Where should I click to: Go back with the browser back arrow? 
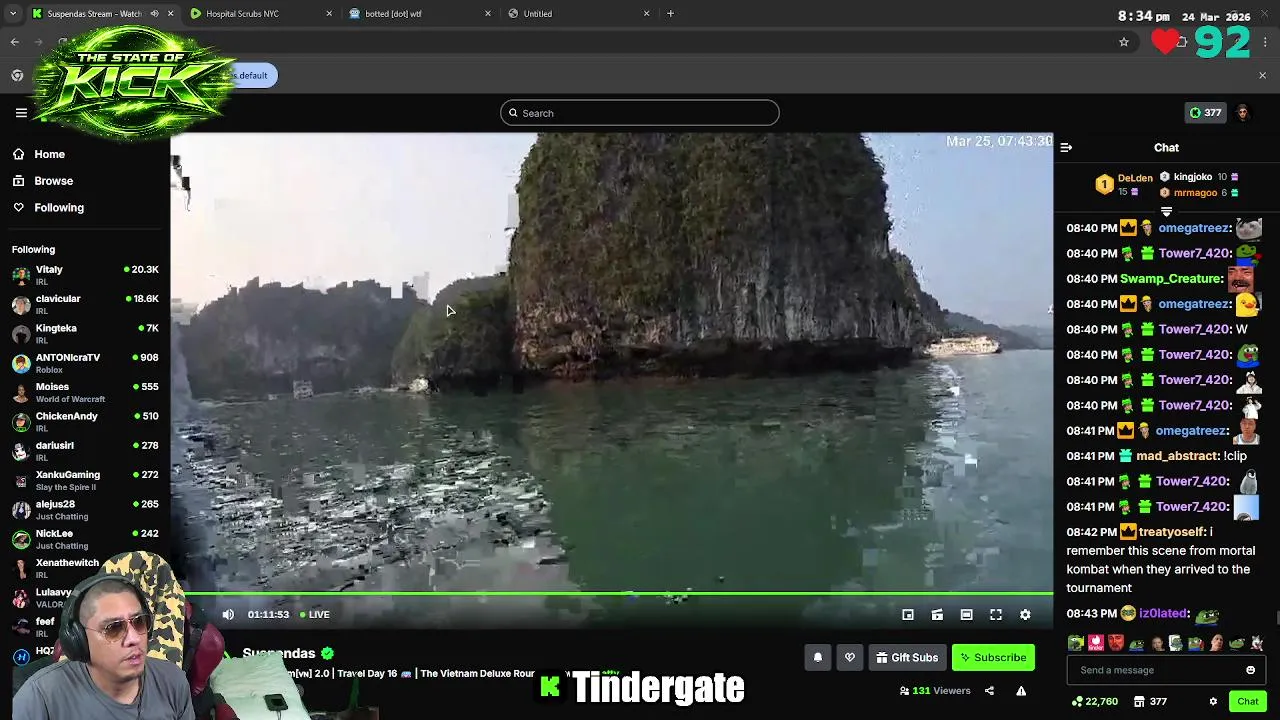click(15, 42)
